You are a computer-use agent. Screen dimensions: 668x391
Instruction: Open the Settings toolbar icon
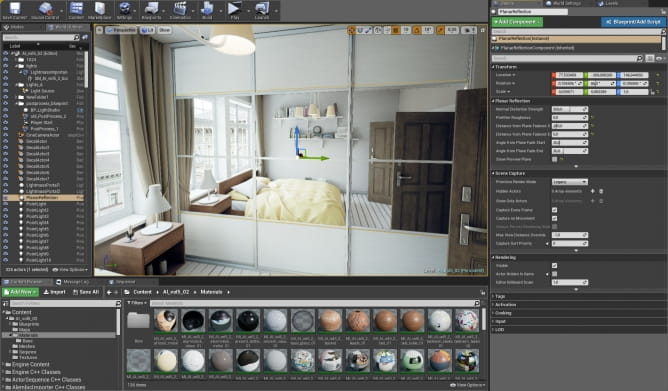click(x=124, y=9)
